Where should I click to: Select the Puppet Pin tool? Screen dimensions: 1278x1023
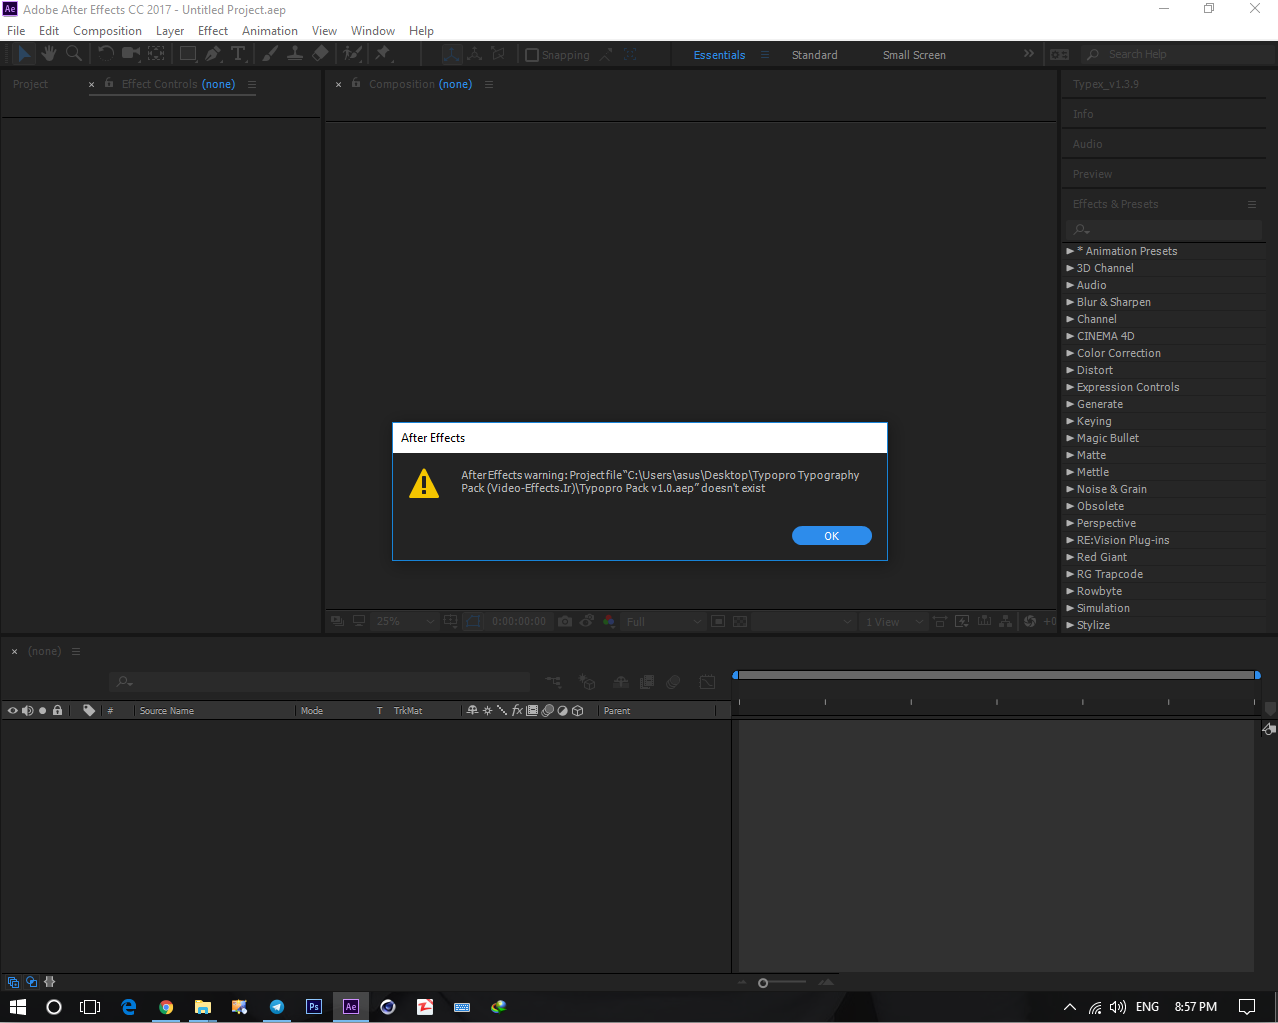click(x=383, y=54)
